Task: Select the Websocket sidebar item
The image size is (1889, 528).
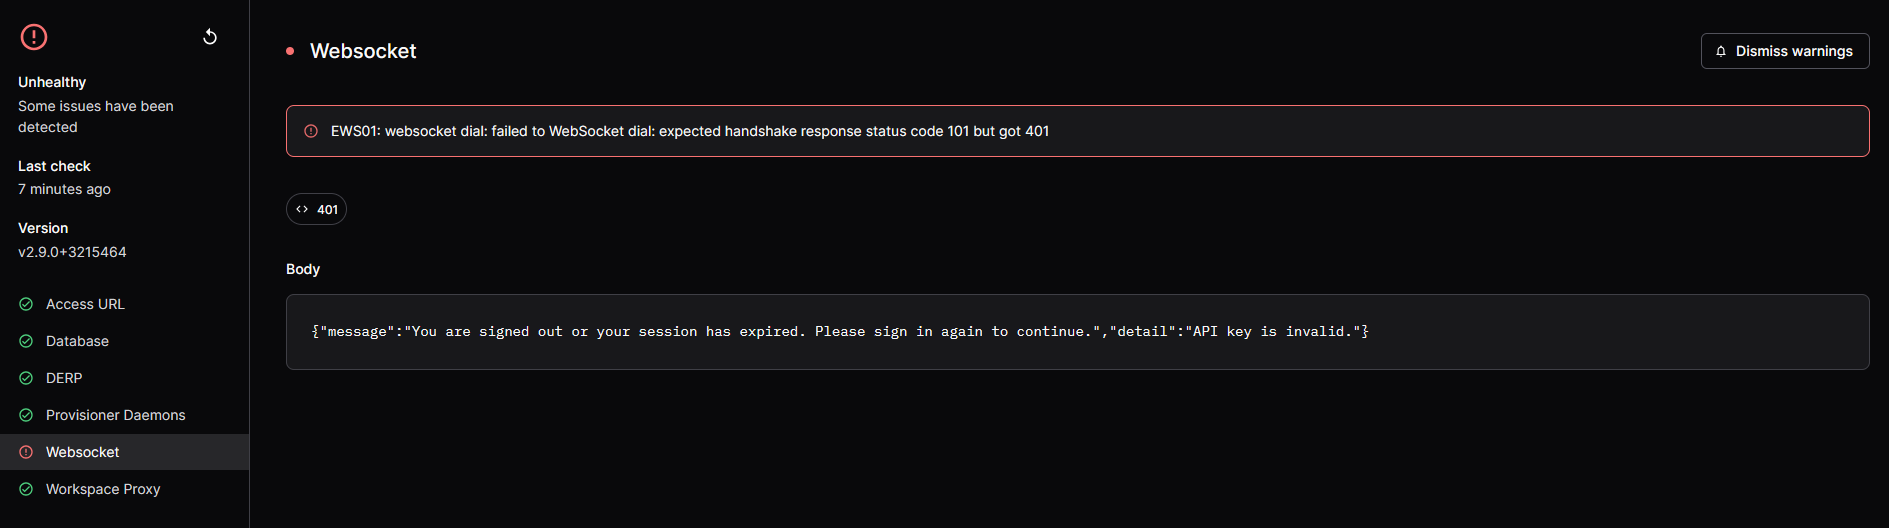Action: click(124, 452)
